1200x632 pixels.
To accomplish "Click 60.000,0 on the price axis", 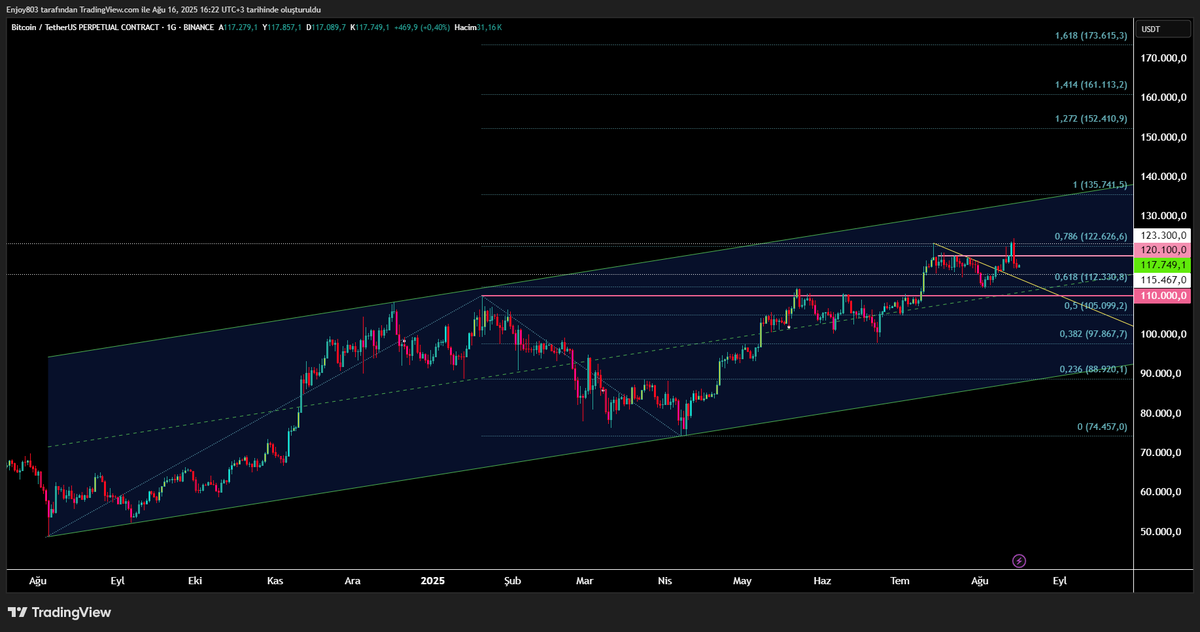I will point(1162,492).
